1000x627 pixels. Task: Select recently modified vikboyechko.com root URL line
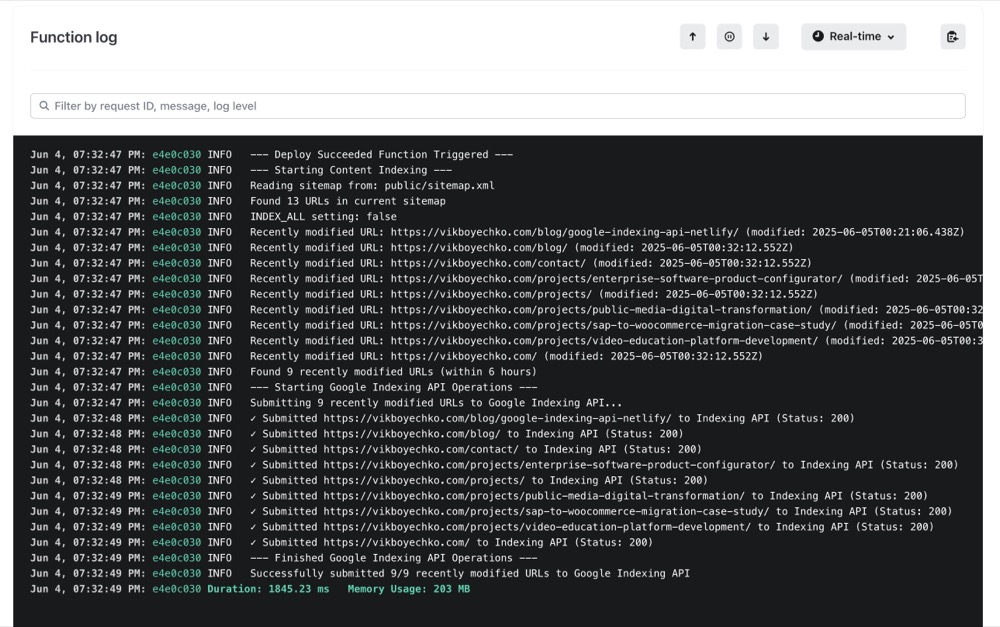click(397, 357)
